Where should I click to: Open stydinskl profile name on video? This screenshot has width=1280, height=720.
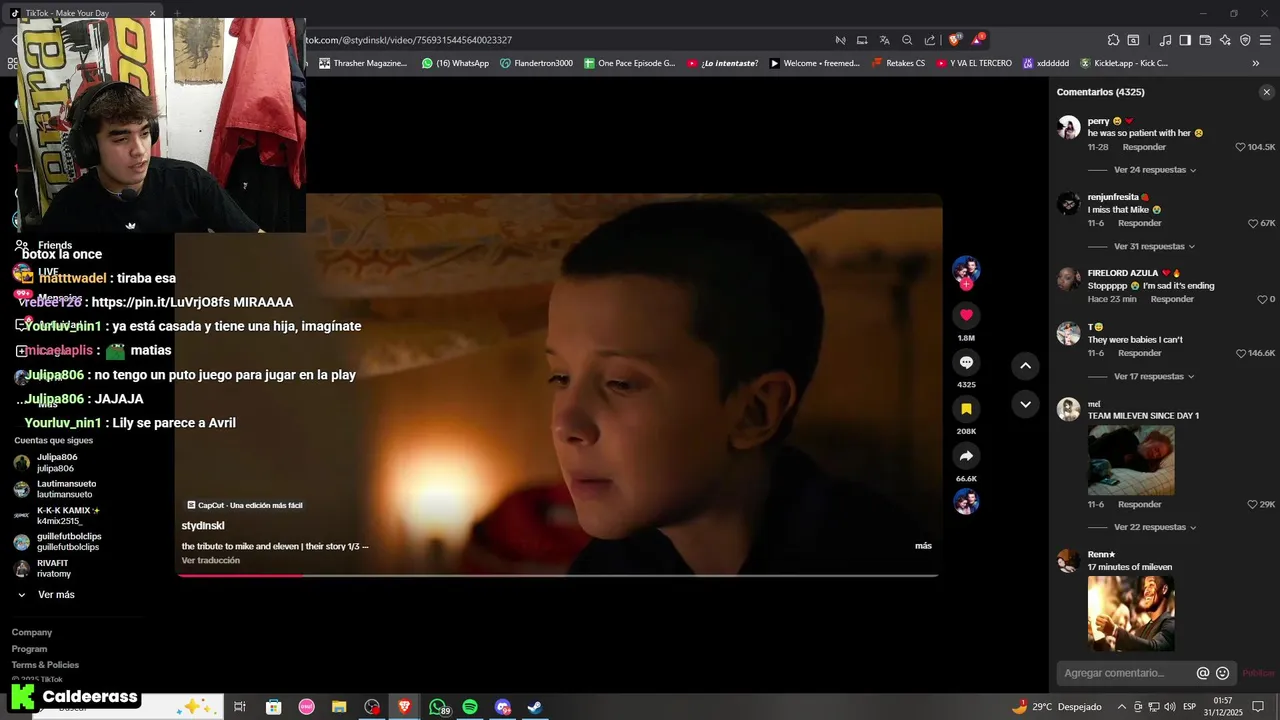(x=203, y=526)
